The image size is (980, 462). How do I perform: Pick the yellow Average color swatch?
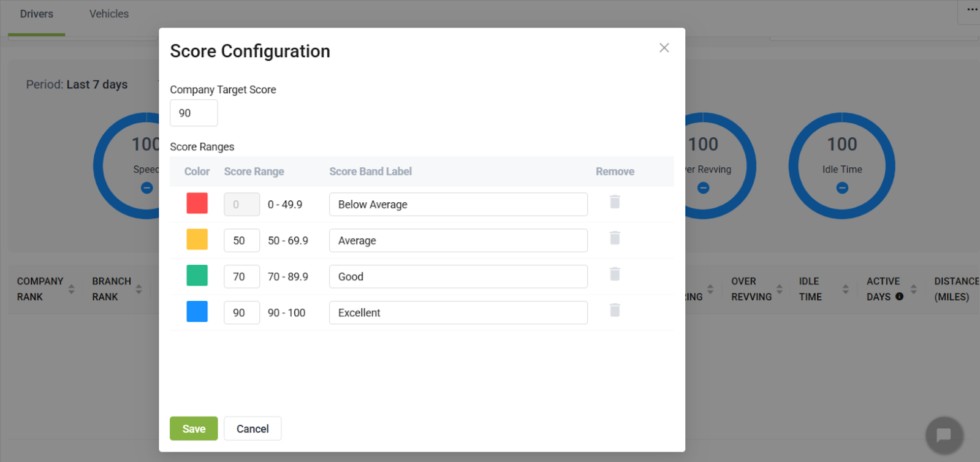coord(197,239)
